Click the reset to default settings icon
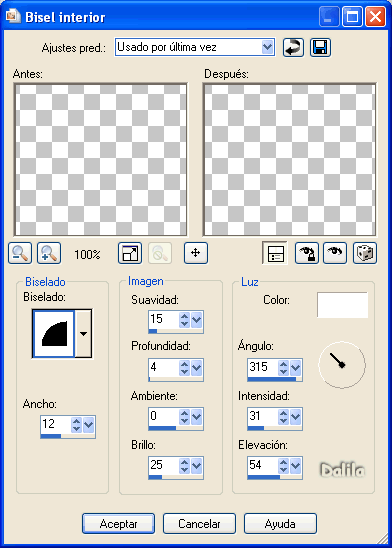 (293, 47)
